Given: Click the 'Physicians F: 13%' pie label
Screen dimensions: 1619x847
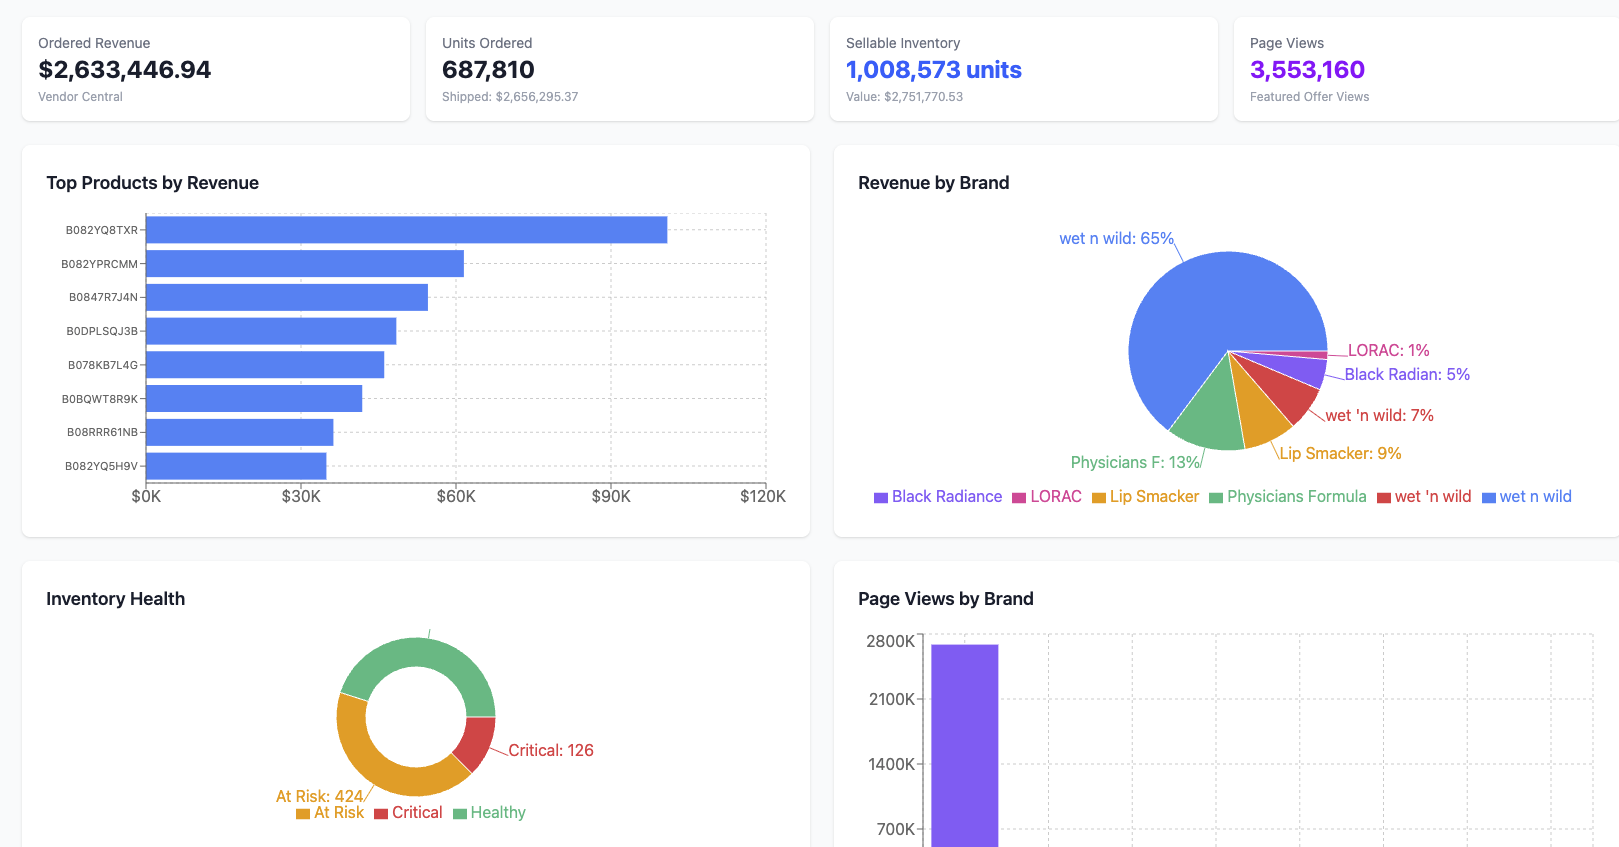Looking at the screenshot, I should pos(1135,463).
